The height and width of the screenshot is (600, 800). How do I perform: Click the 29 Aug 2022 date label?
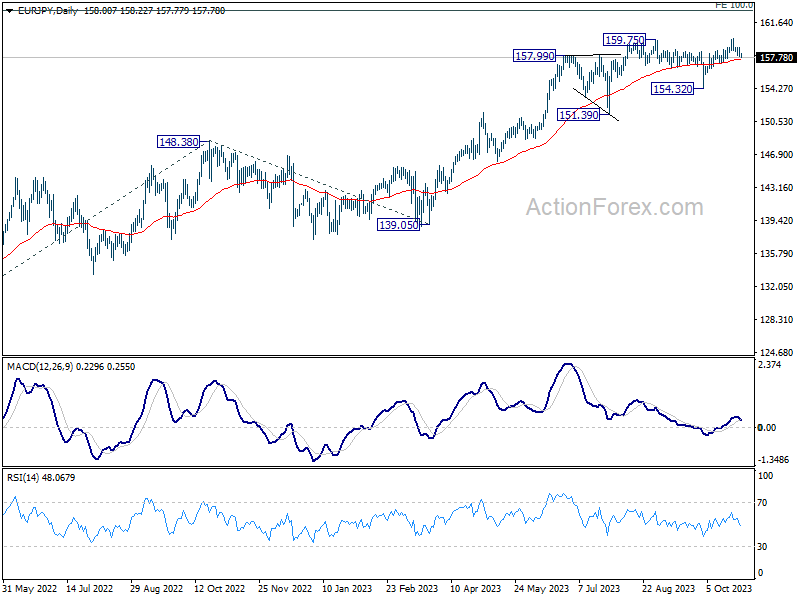[x=156, y=589]
